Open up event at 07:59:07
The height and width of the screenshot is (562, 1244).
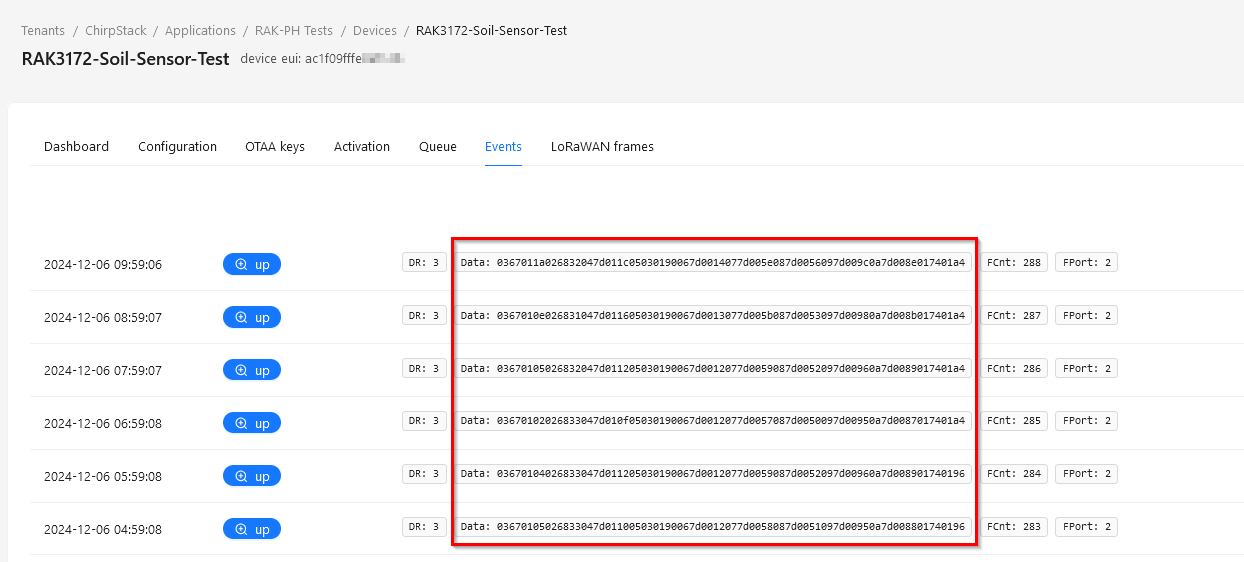click(x=252, y=370)
